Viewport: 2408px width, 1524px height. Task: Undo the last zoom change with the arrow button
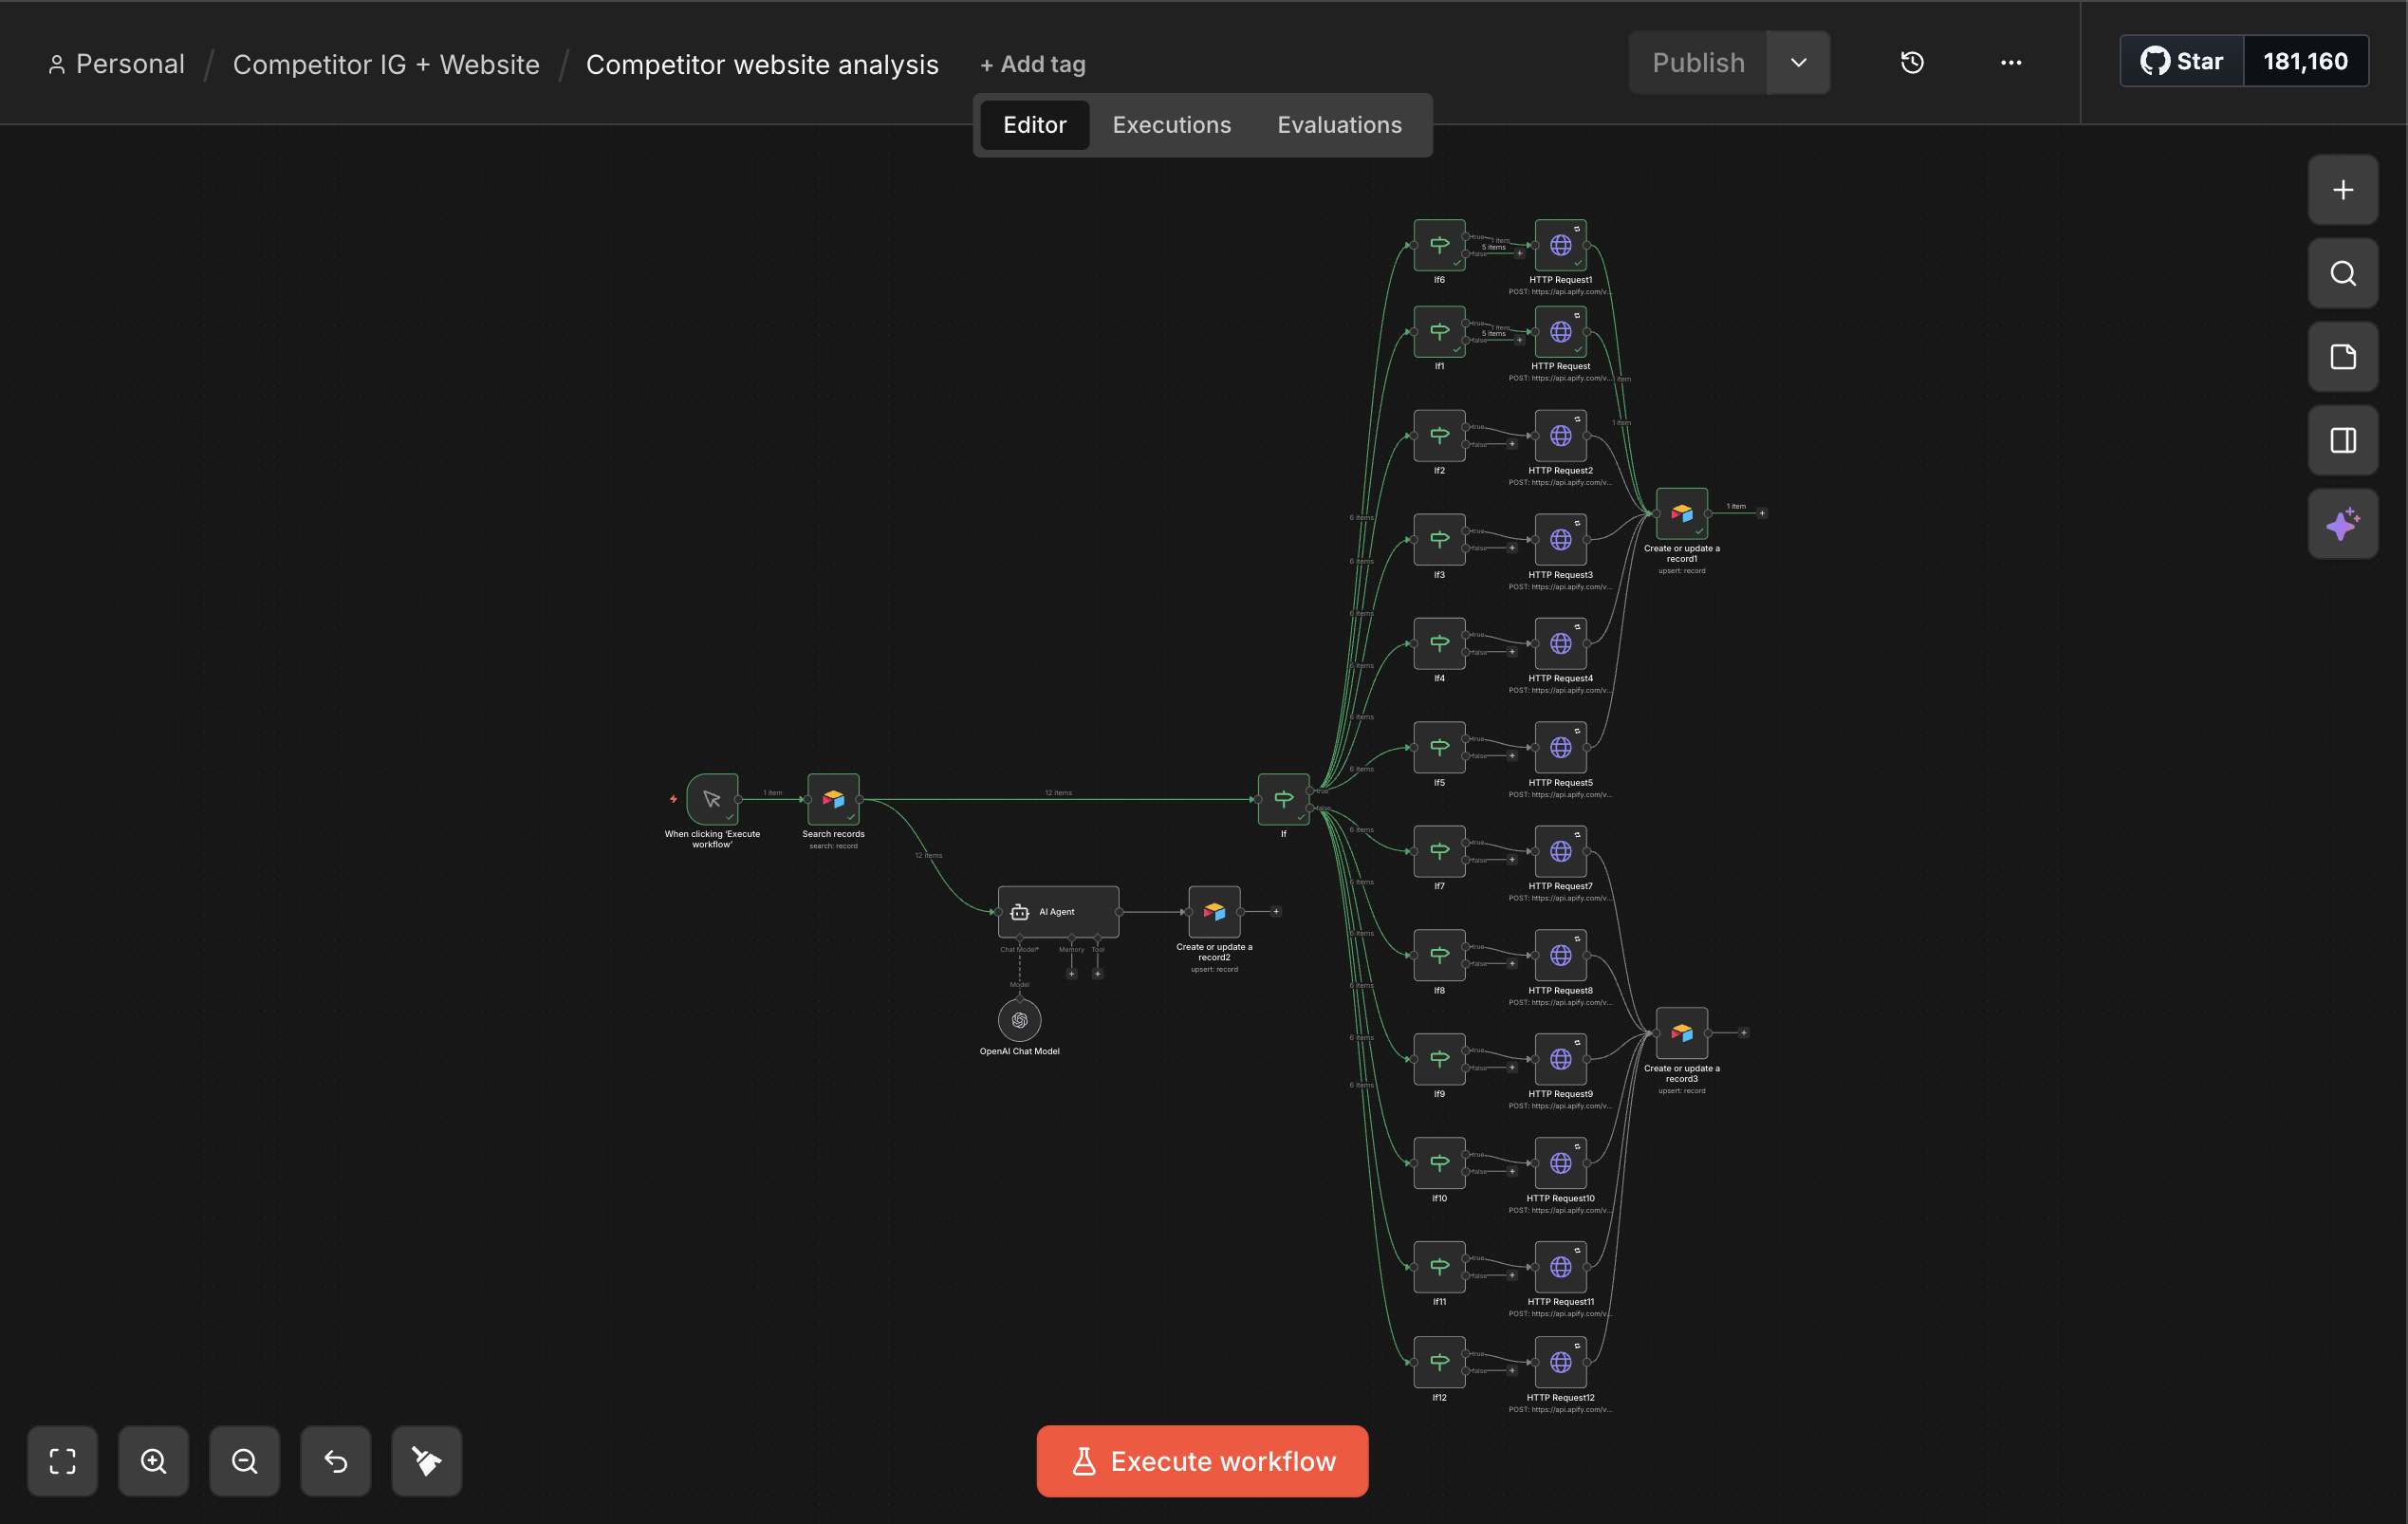pos(335,1461)
